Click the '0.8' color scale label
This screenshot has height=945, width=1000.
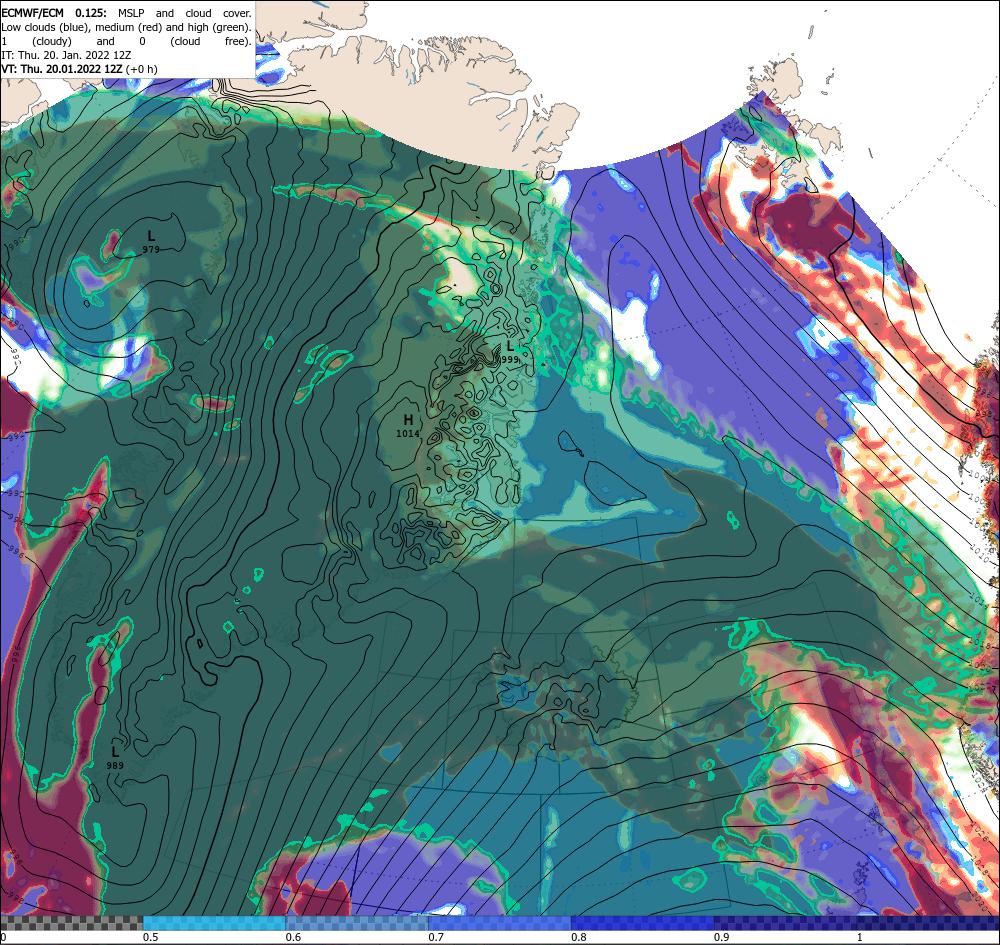coord(579,937)
